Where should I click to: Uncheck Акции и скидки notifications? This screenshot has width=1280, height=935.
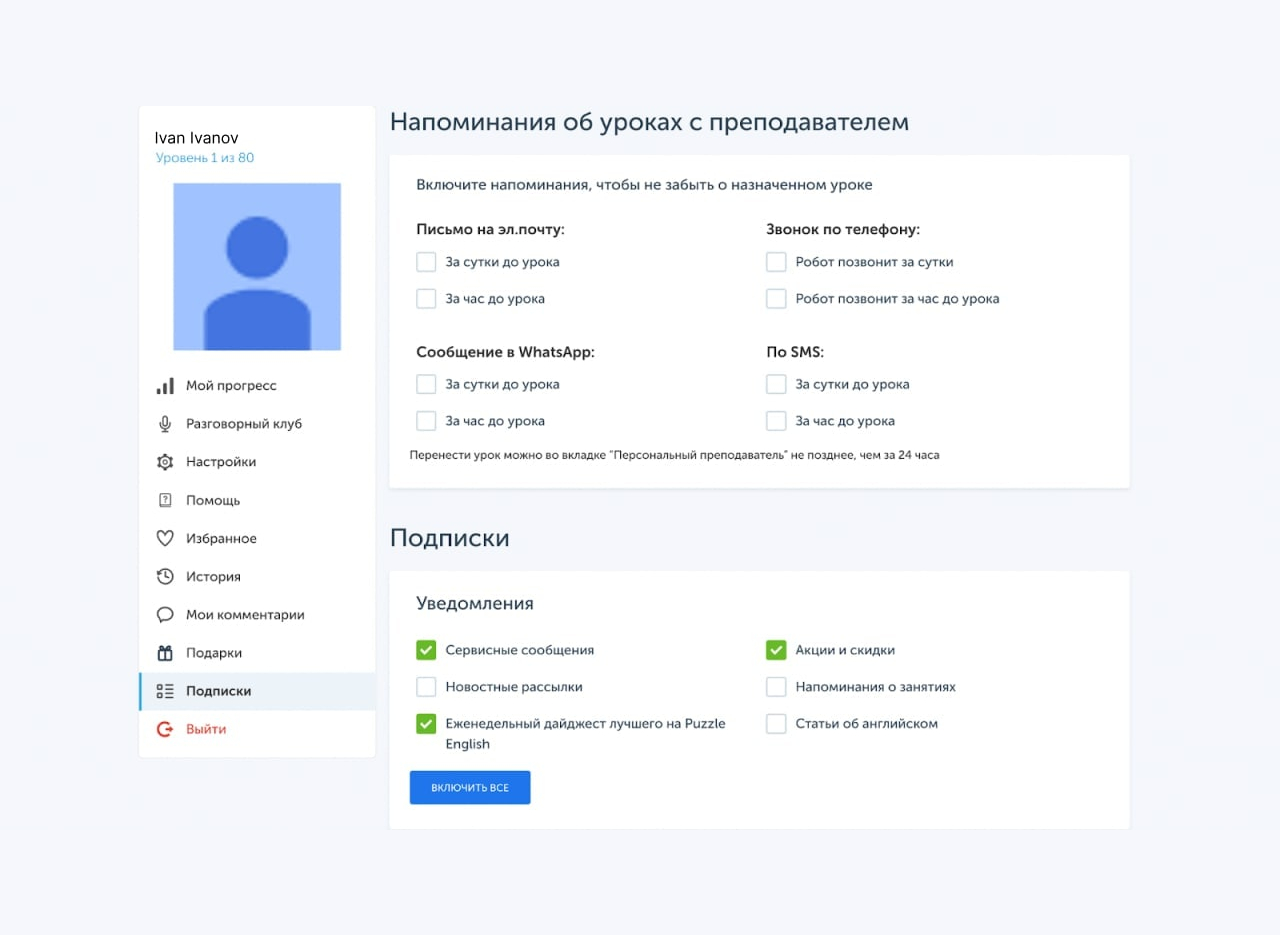(x=776, y=650)
